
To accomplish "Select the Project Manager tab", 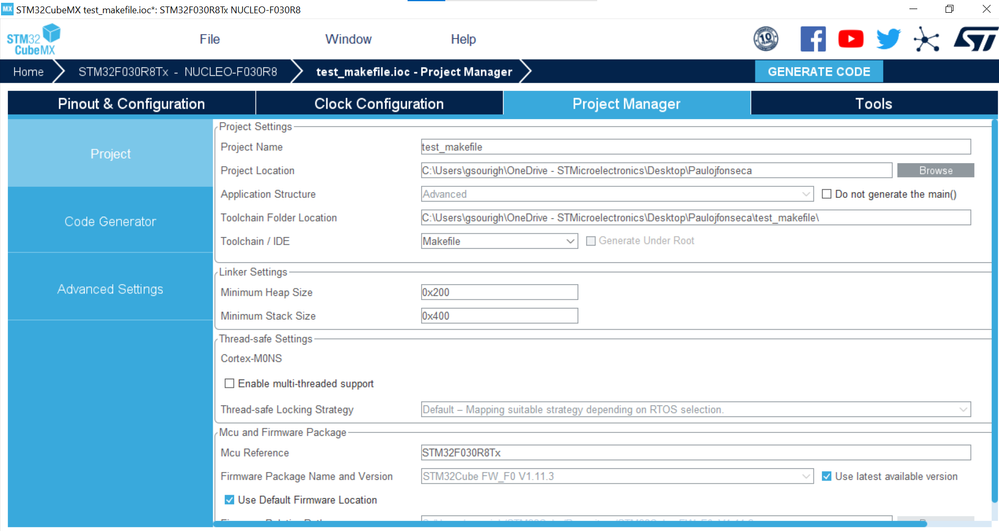I will click(626, 103).
